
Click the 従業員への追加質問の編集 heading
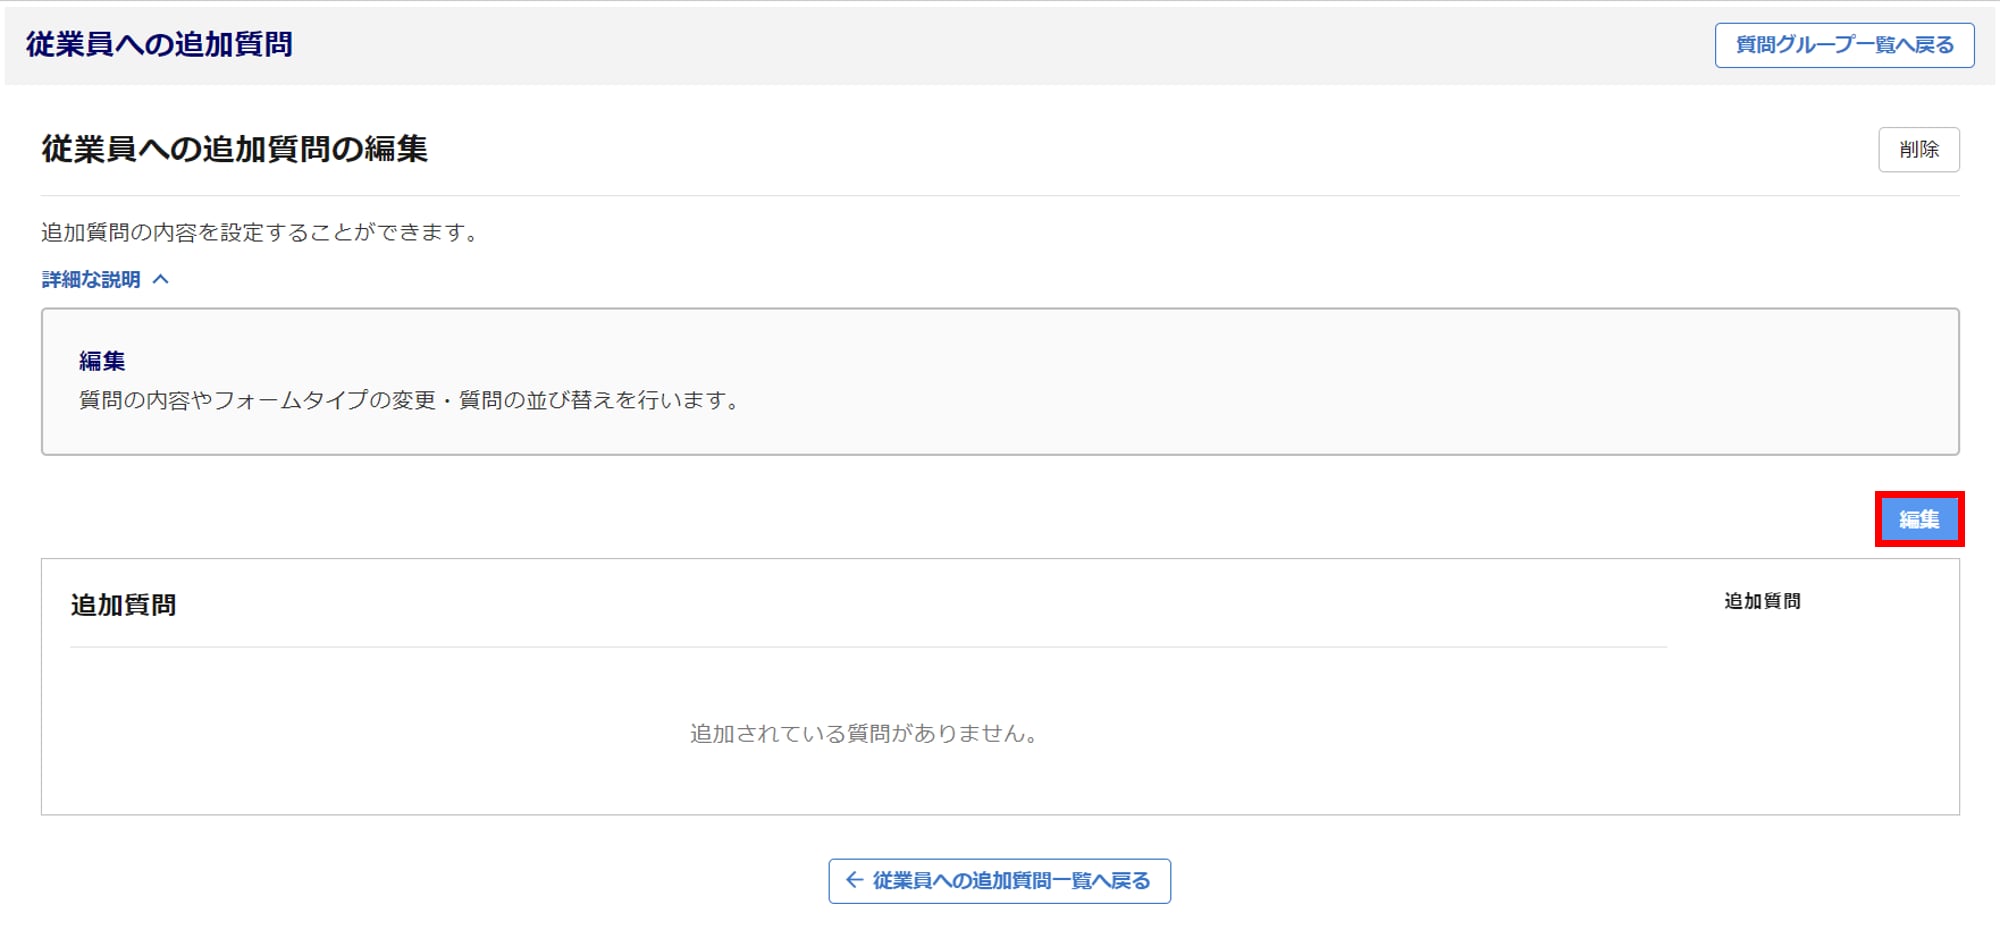234,149
